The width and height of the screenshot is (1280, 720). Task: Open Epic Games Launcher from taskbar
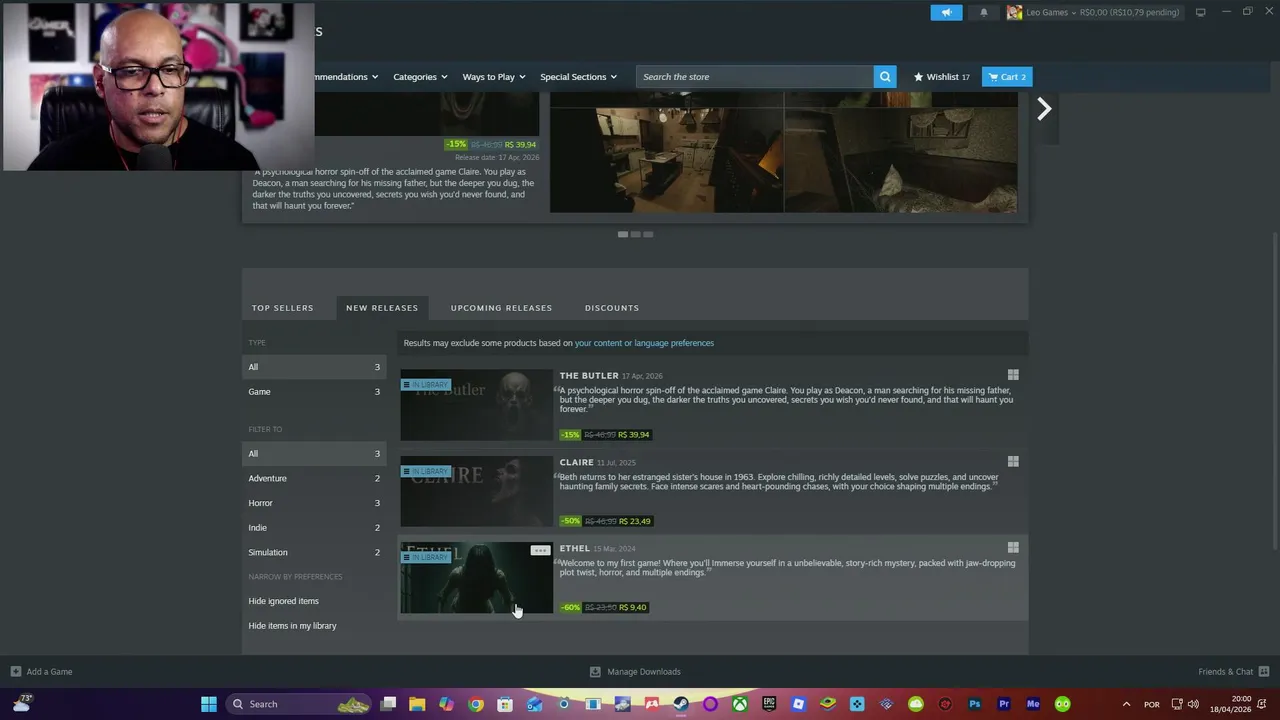click(769, 704)
